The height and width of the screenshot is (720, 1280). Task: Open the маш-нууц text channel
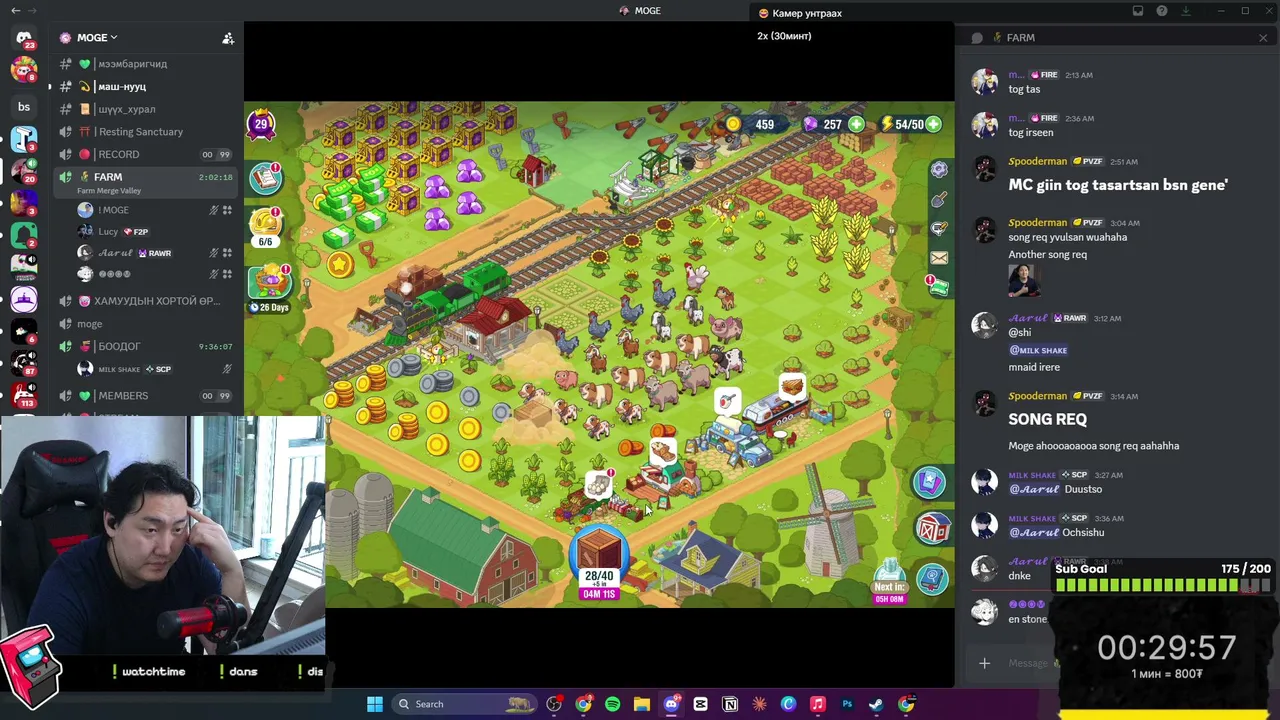coord(146,87)
